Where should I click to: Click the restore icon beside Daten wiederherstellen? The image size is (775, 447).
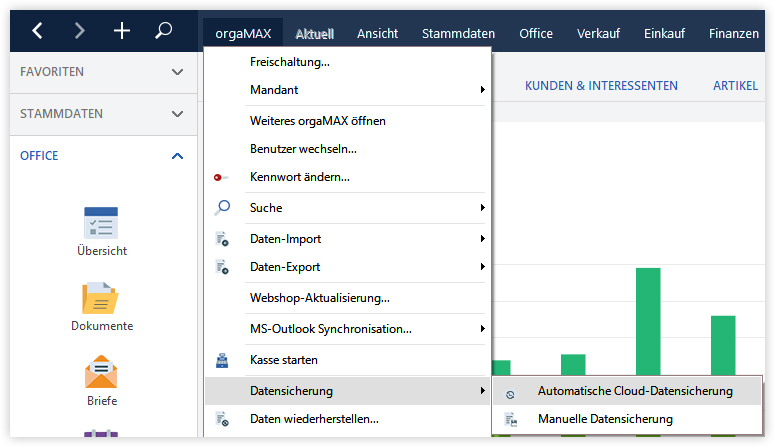click(222, 419)
